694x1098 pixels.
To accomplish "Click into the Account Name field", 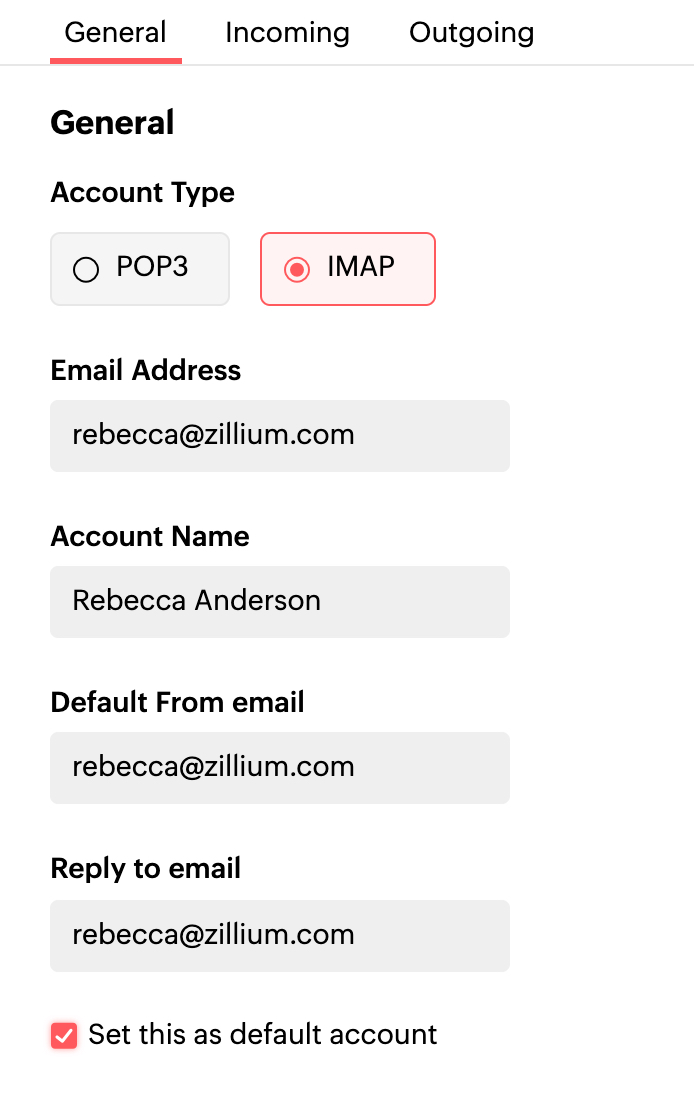I will (x=280, y=602).
